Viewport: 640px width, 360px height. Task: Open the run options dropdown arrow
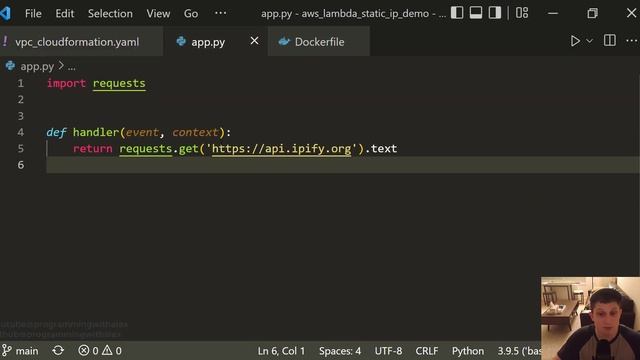(x=589, y=41)
